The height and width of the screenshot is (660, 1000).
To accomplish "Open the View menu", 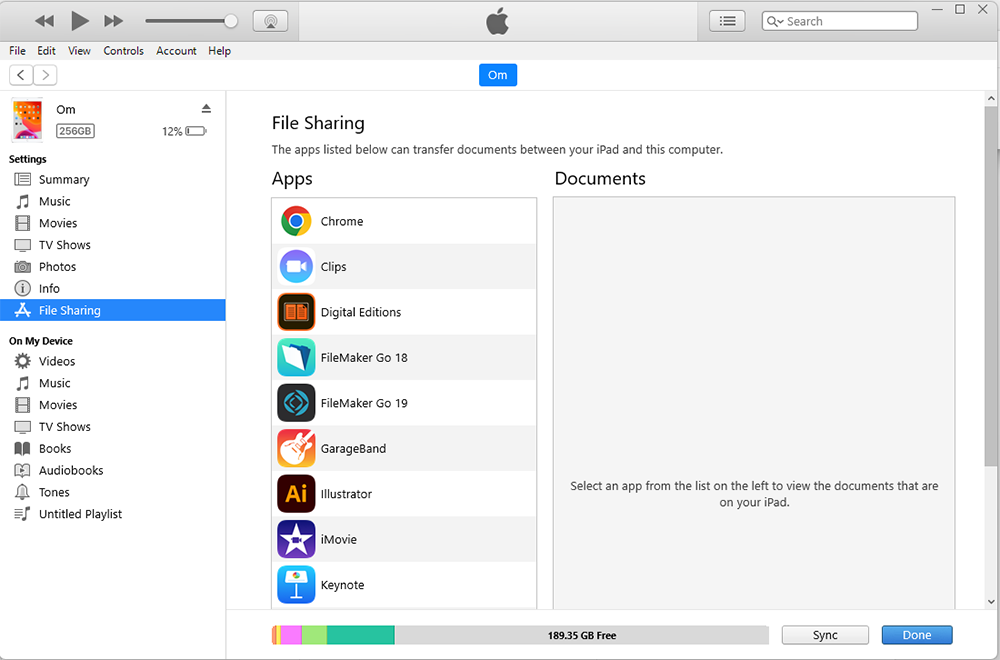I will coord(79,50).
